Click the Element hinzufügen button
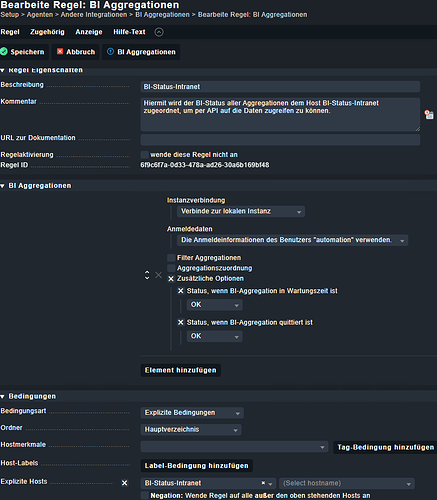 pyautogui.click(x=180, y=370)
